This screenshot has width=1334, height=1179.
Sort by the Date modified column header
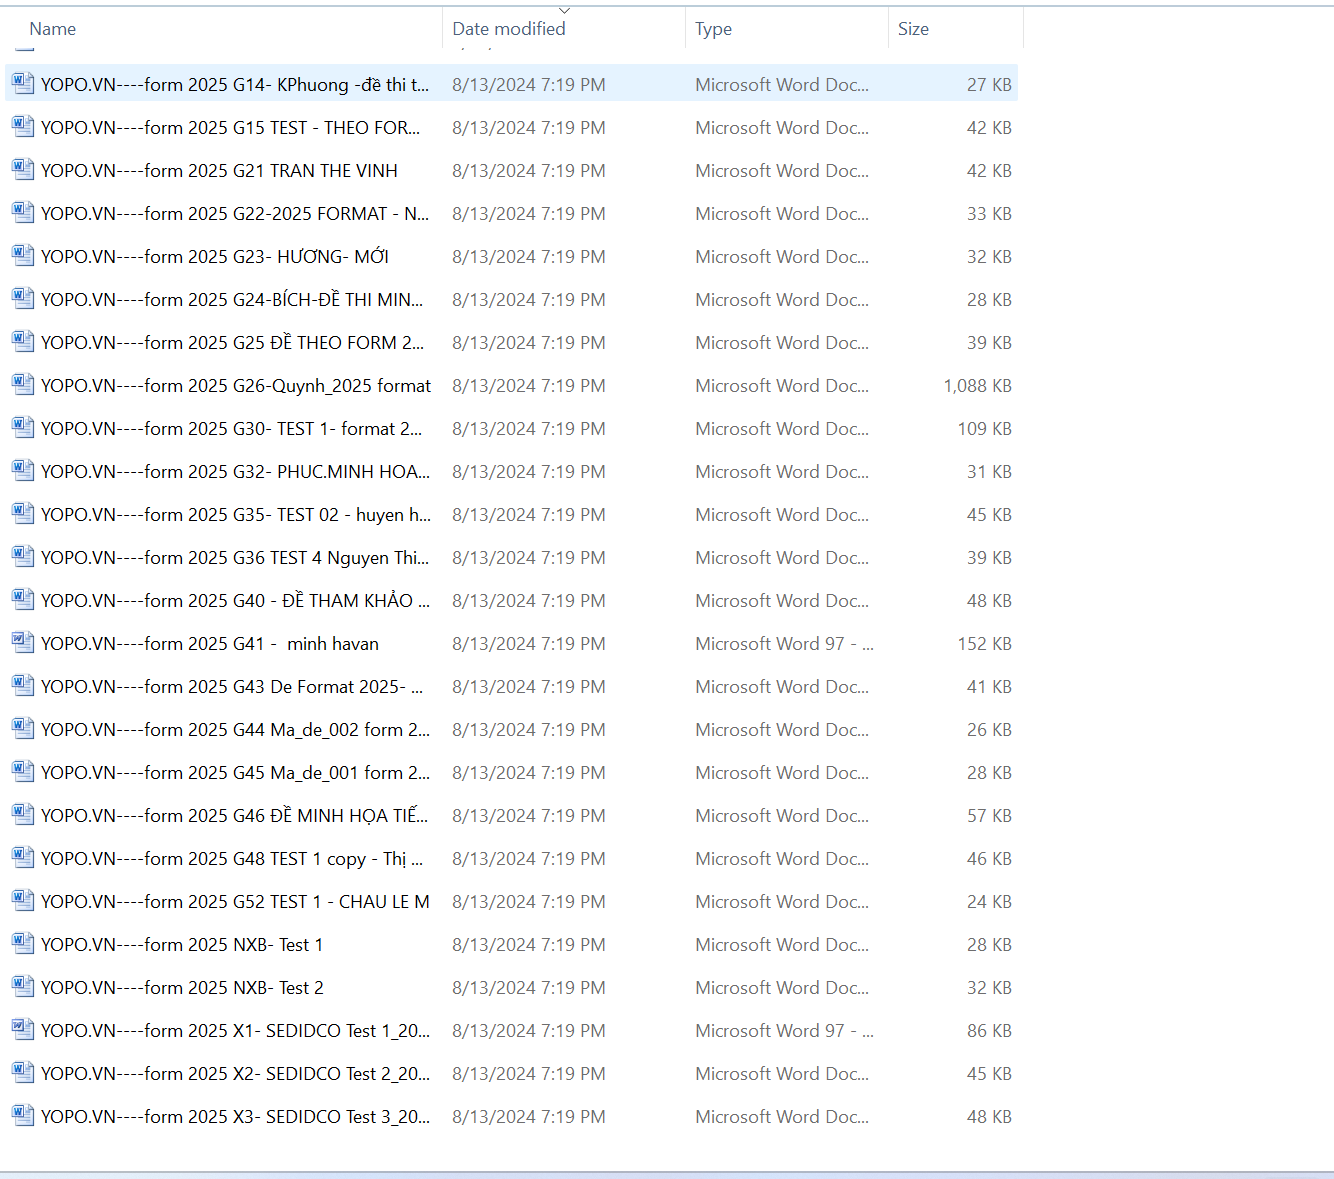pyautogui.click(x=509, y=29)
